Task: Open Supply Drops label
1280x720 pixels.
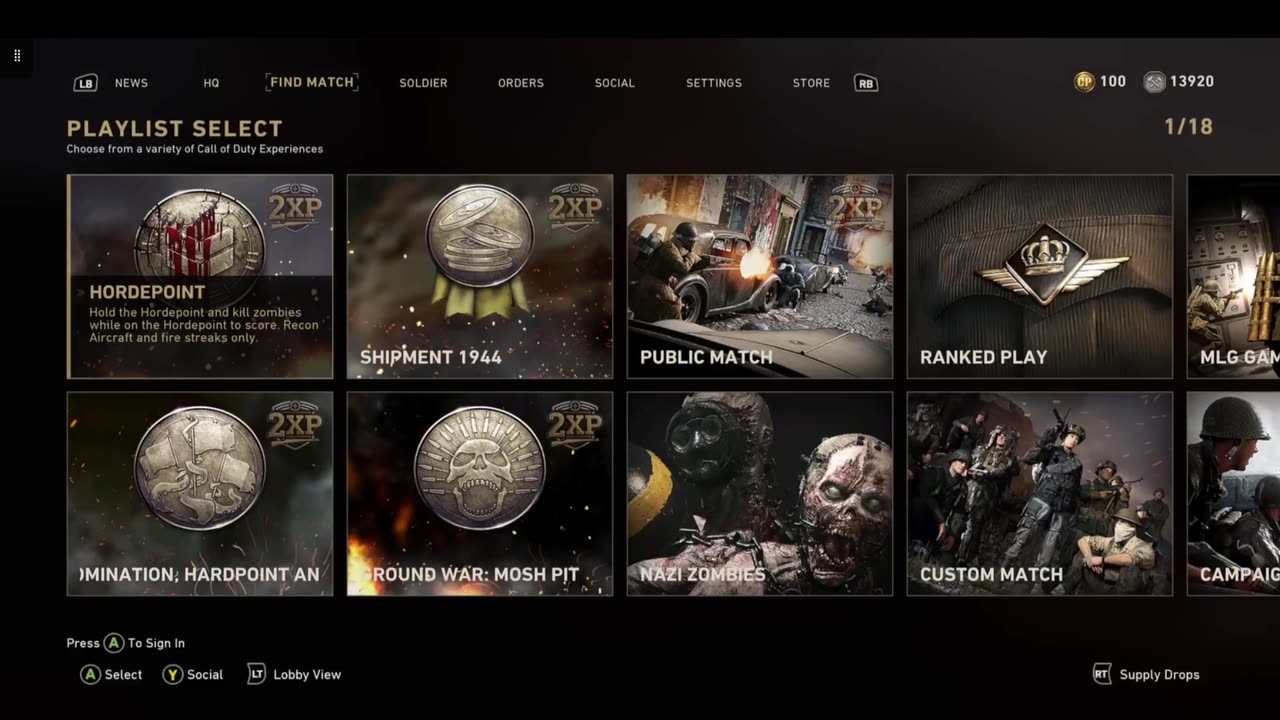Action: tap(1159, 675)
